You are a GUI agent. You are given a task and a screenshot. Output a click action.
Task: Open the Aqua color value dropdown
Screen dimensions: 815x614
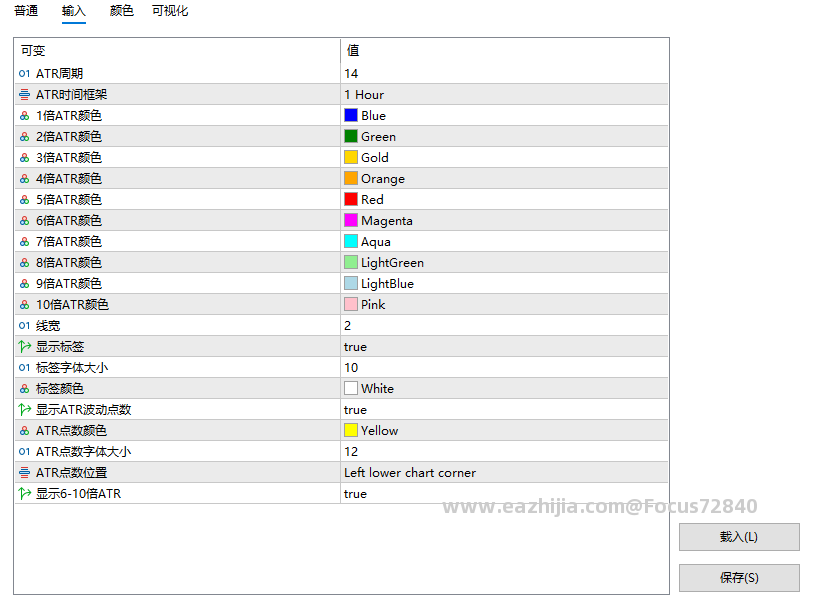point(504,242)
